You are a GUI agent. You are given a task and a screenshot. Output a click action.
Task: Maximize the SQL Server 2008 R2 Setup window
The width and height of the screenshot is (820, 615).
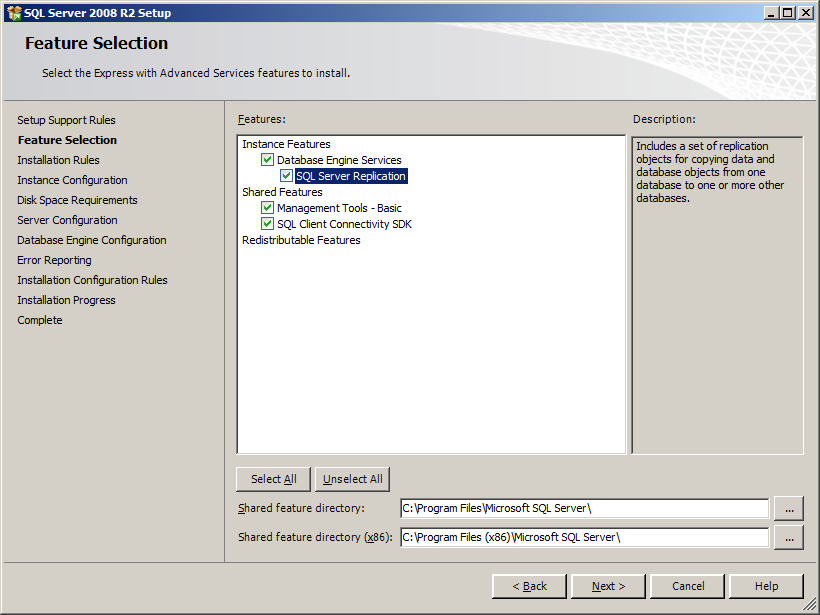tap(787, 13)
